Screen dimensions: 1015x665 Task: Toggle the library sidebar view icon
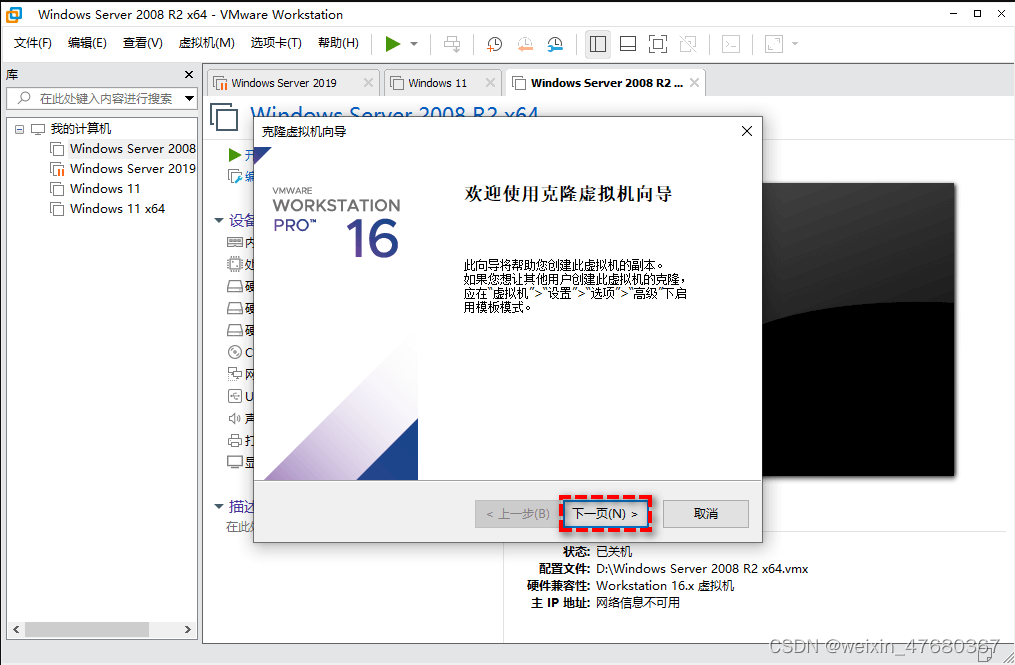coord(598,44)
